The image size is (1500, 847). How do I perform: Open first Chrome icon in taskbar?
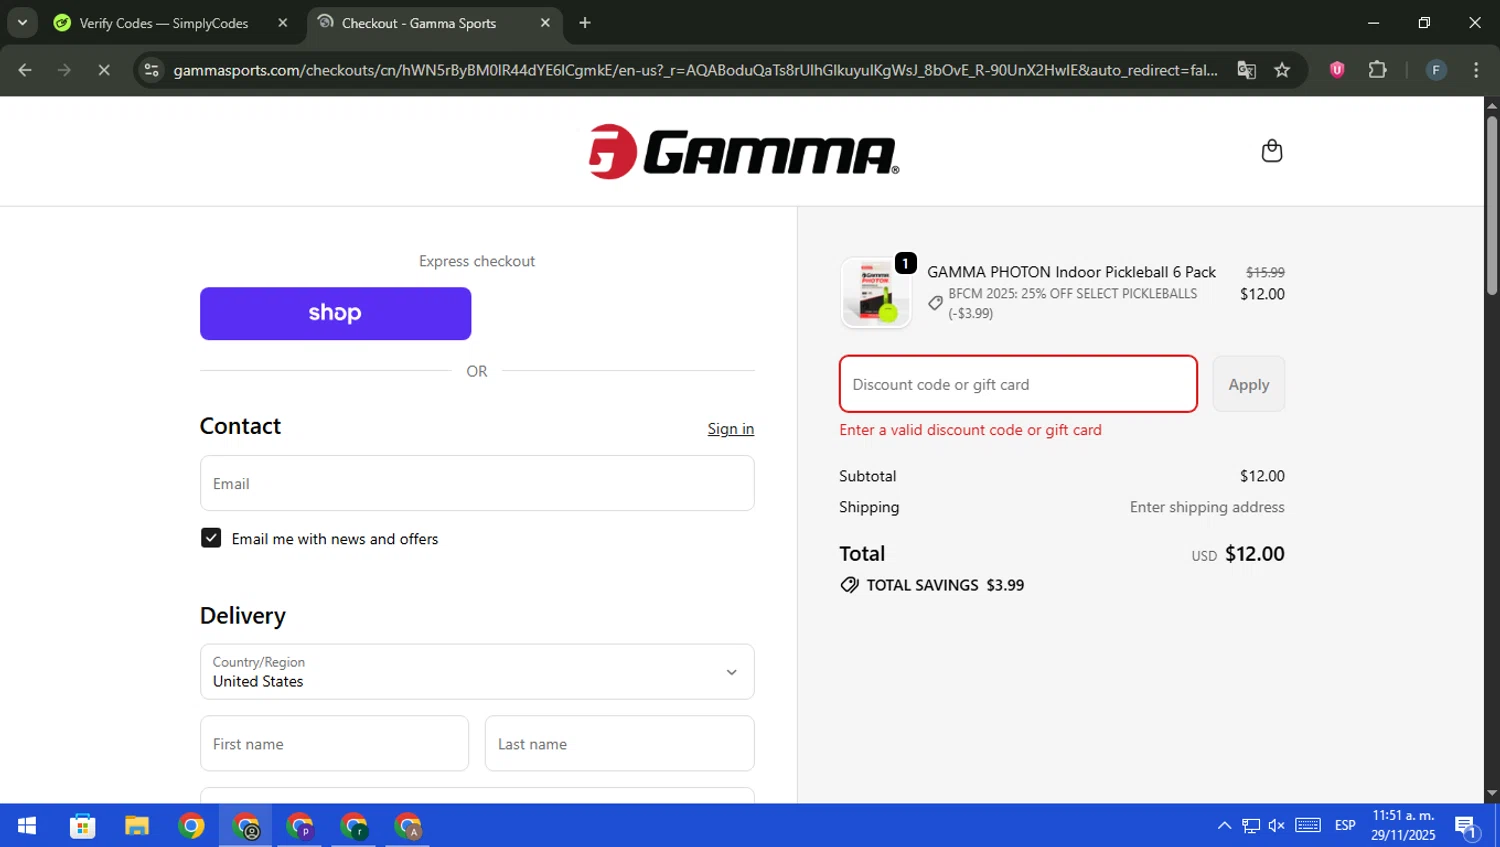(x=191, y=826)
